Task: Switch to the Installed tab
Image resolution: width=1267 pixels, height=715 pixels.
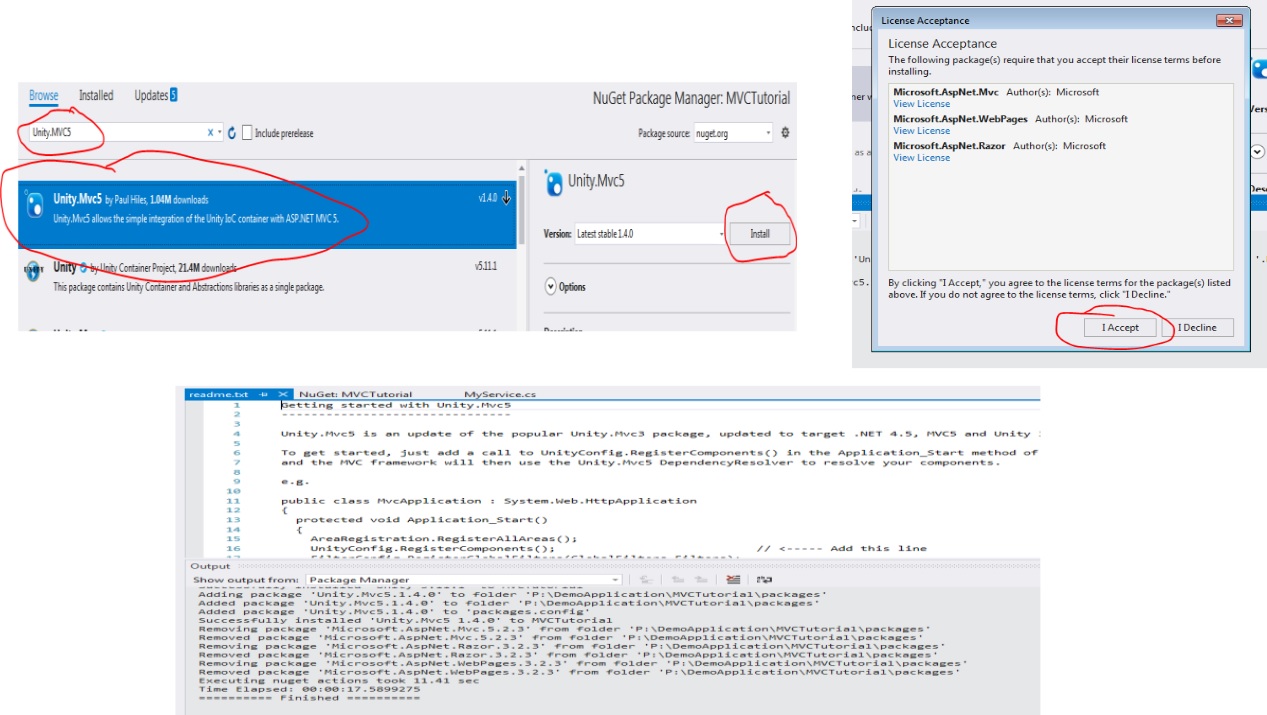Action: [x=96, y=96]
